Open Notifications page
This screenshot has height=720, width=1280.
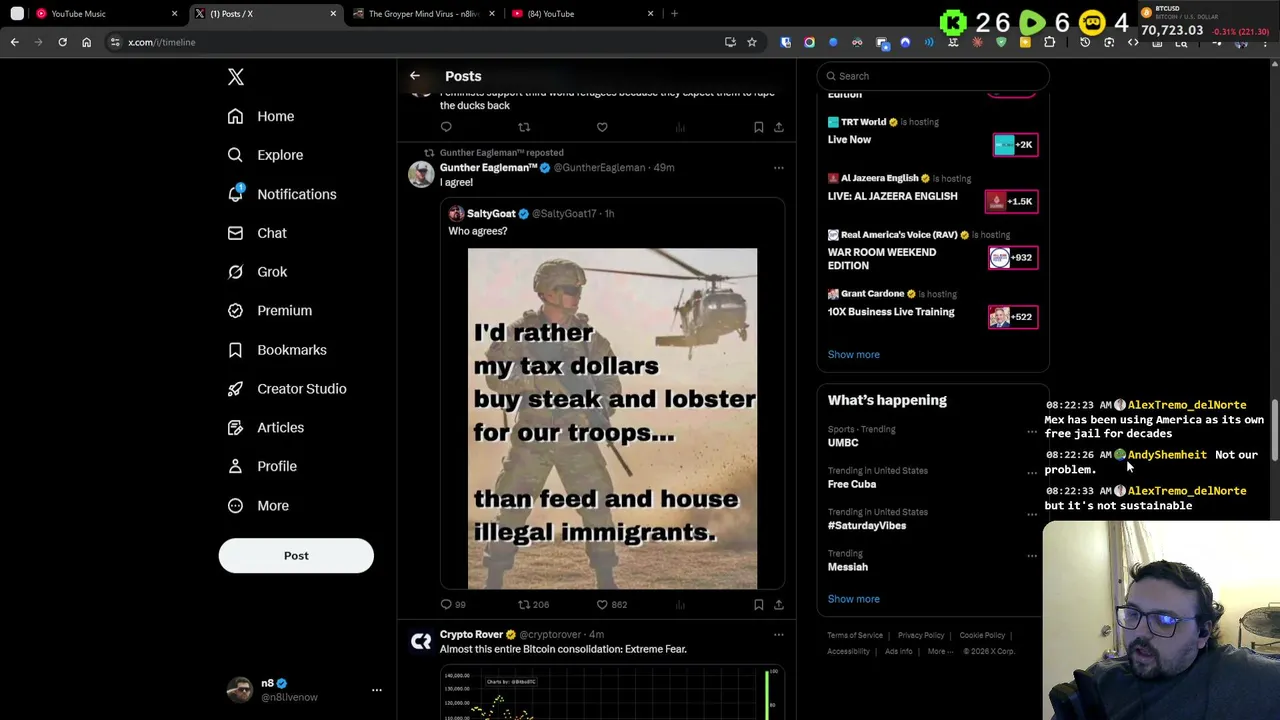click(282, 194)
